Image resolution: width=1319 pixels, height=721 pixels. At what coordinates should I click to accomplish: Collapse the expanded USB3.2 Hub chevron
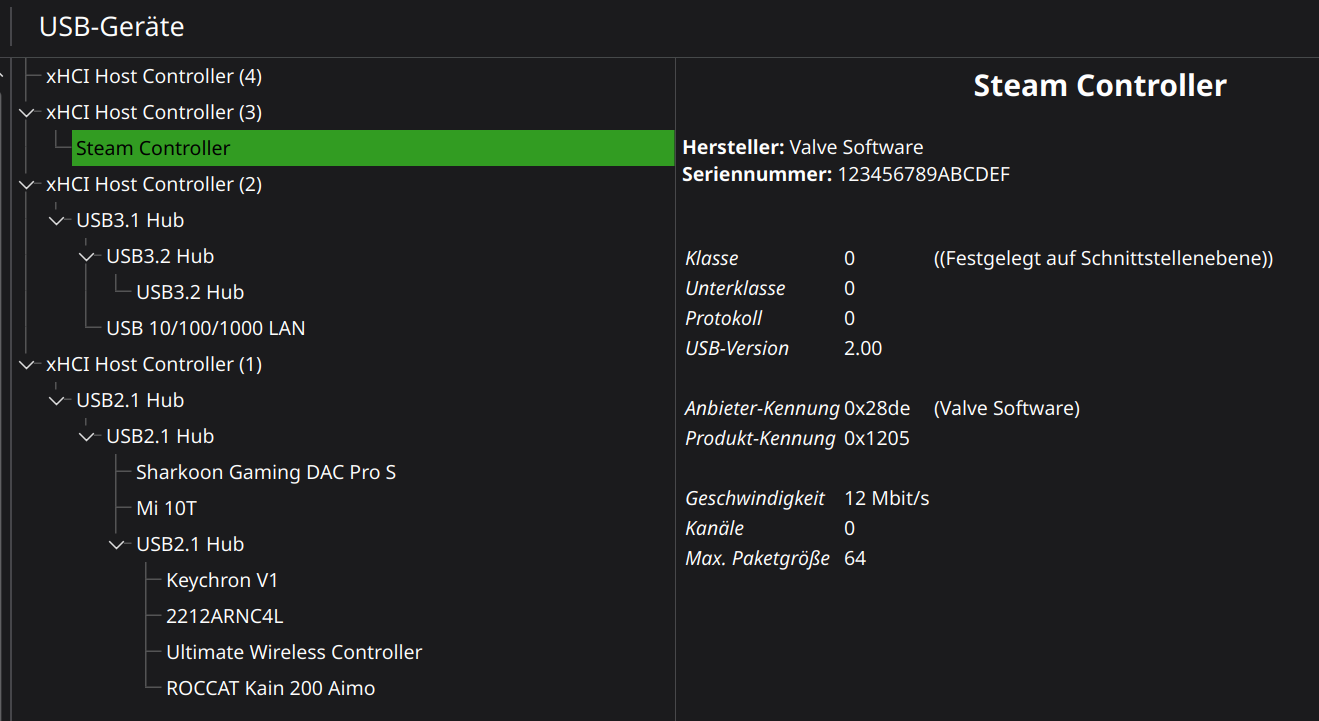[86, 257]
